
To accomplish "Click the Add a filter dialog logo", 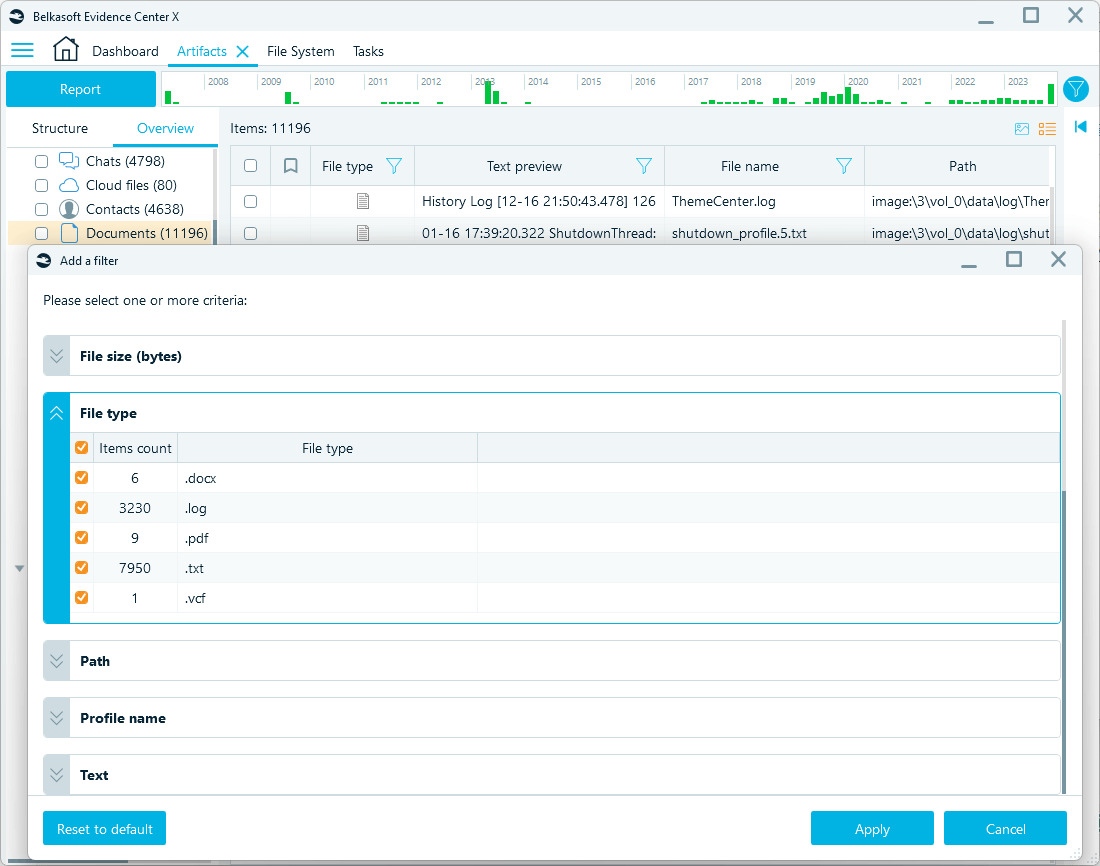I will click(x=44, y=260).
